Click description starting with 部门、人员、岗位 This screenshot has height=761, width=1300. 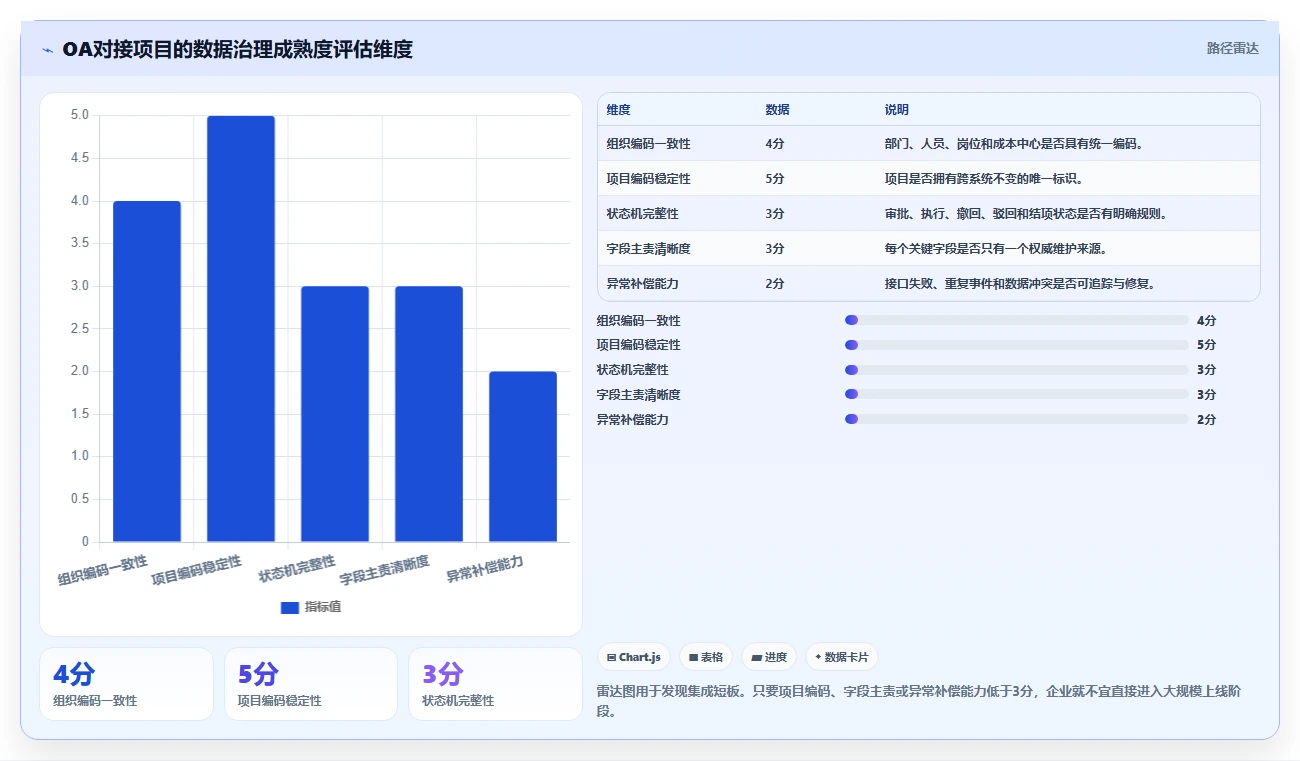(1014, 144)
